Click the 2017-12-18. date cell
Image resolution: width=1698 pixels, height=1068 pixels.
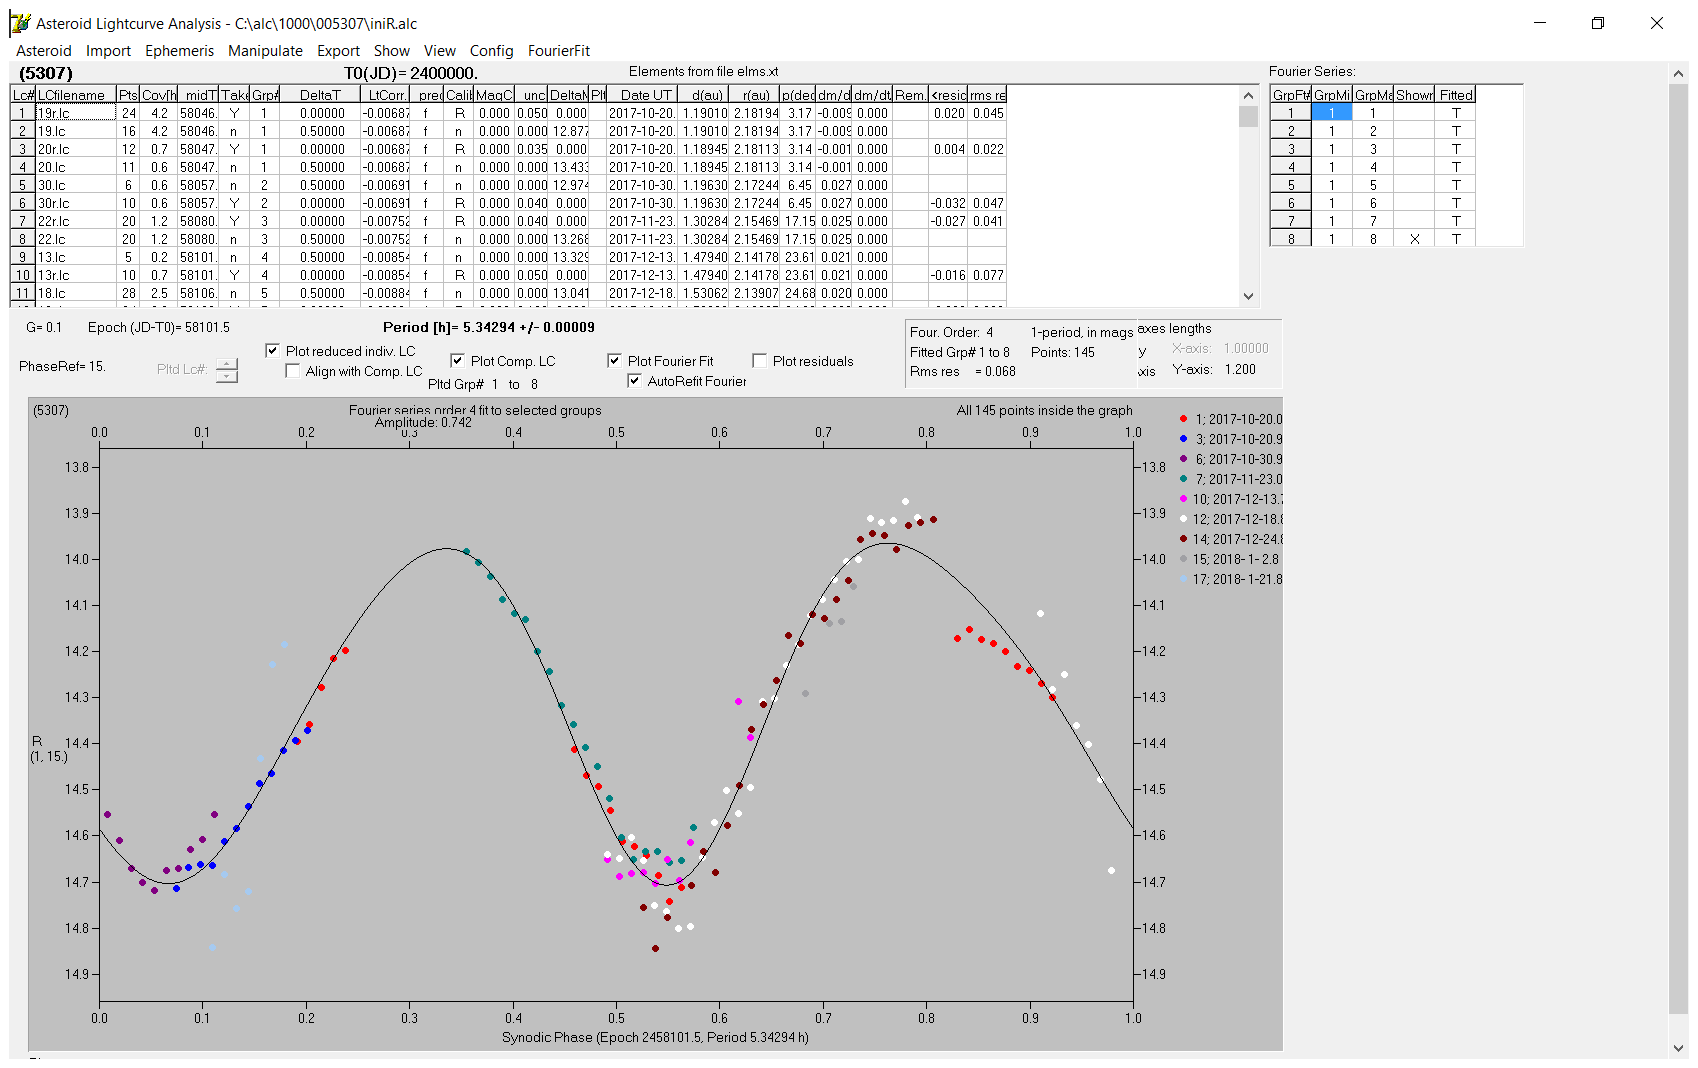[642, 293]
